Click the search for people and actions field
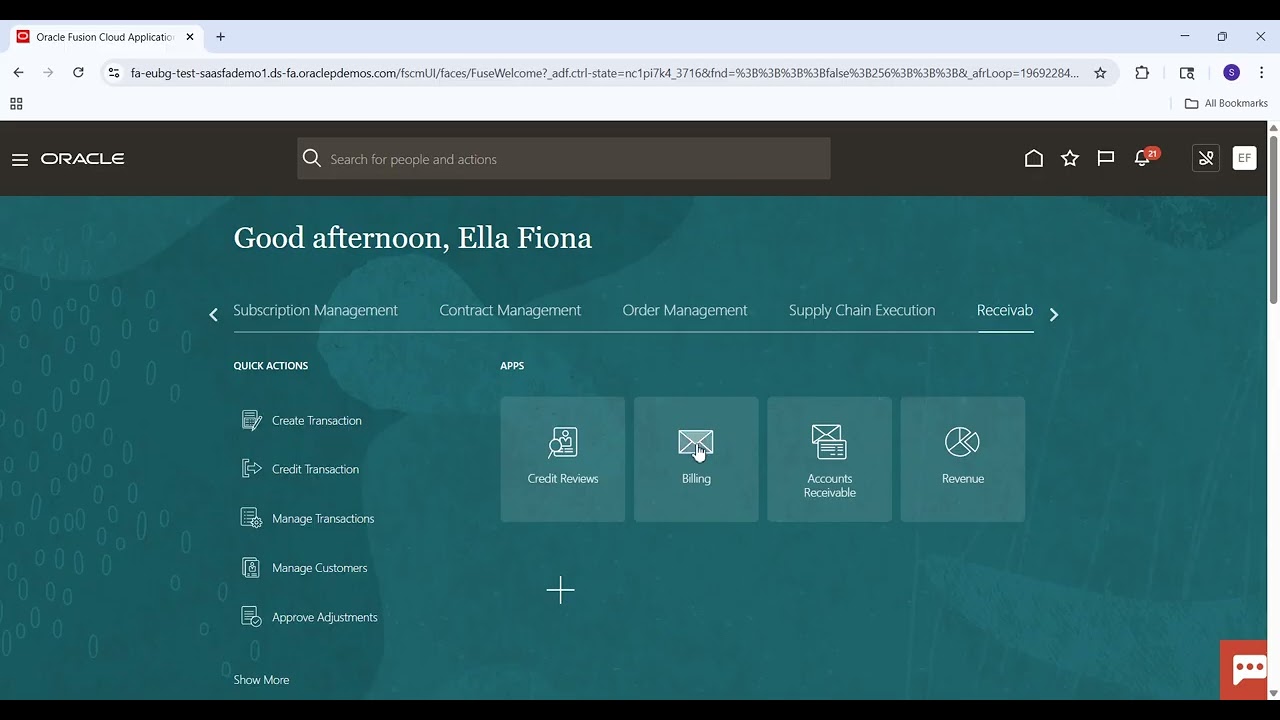1280x720 pixels. [x=564, y=159]
